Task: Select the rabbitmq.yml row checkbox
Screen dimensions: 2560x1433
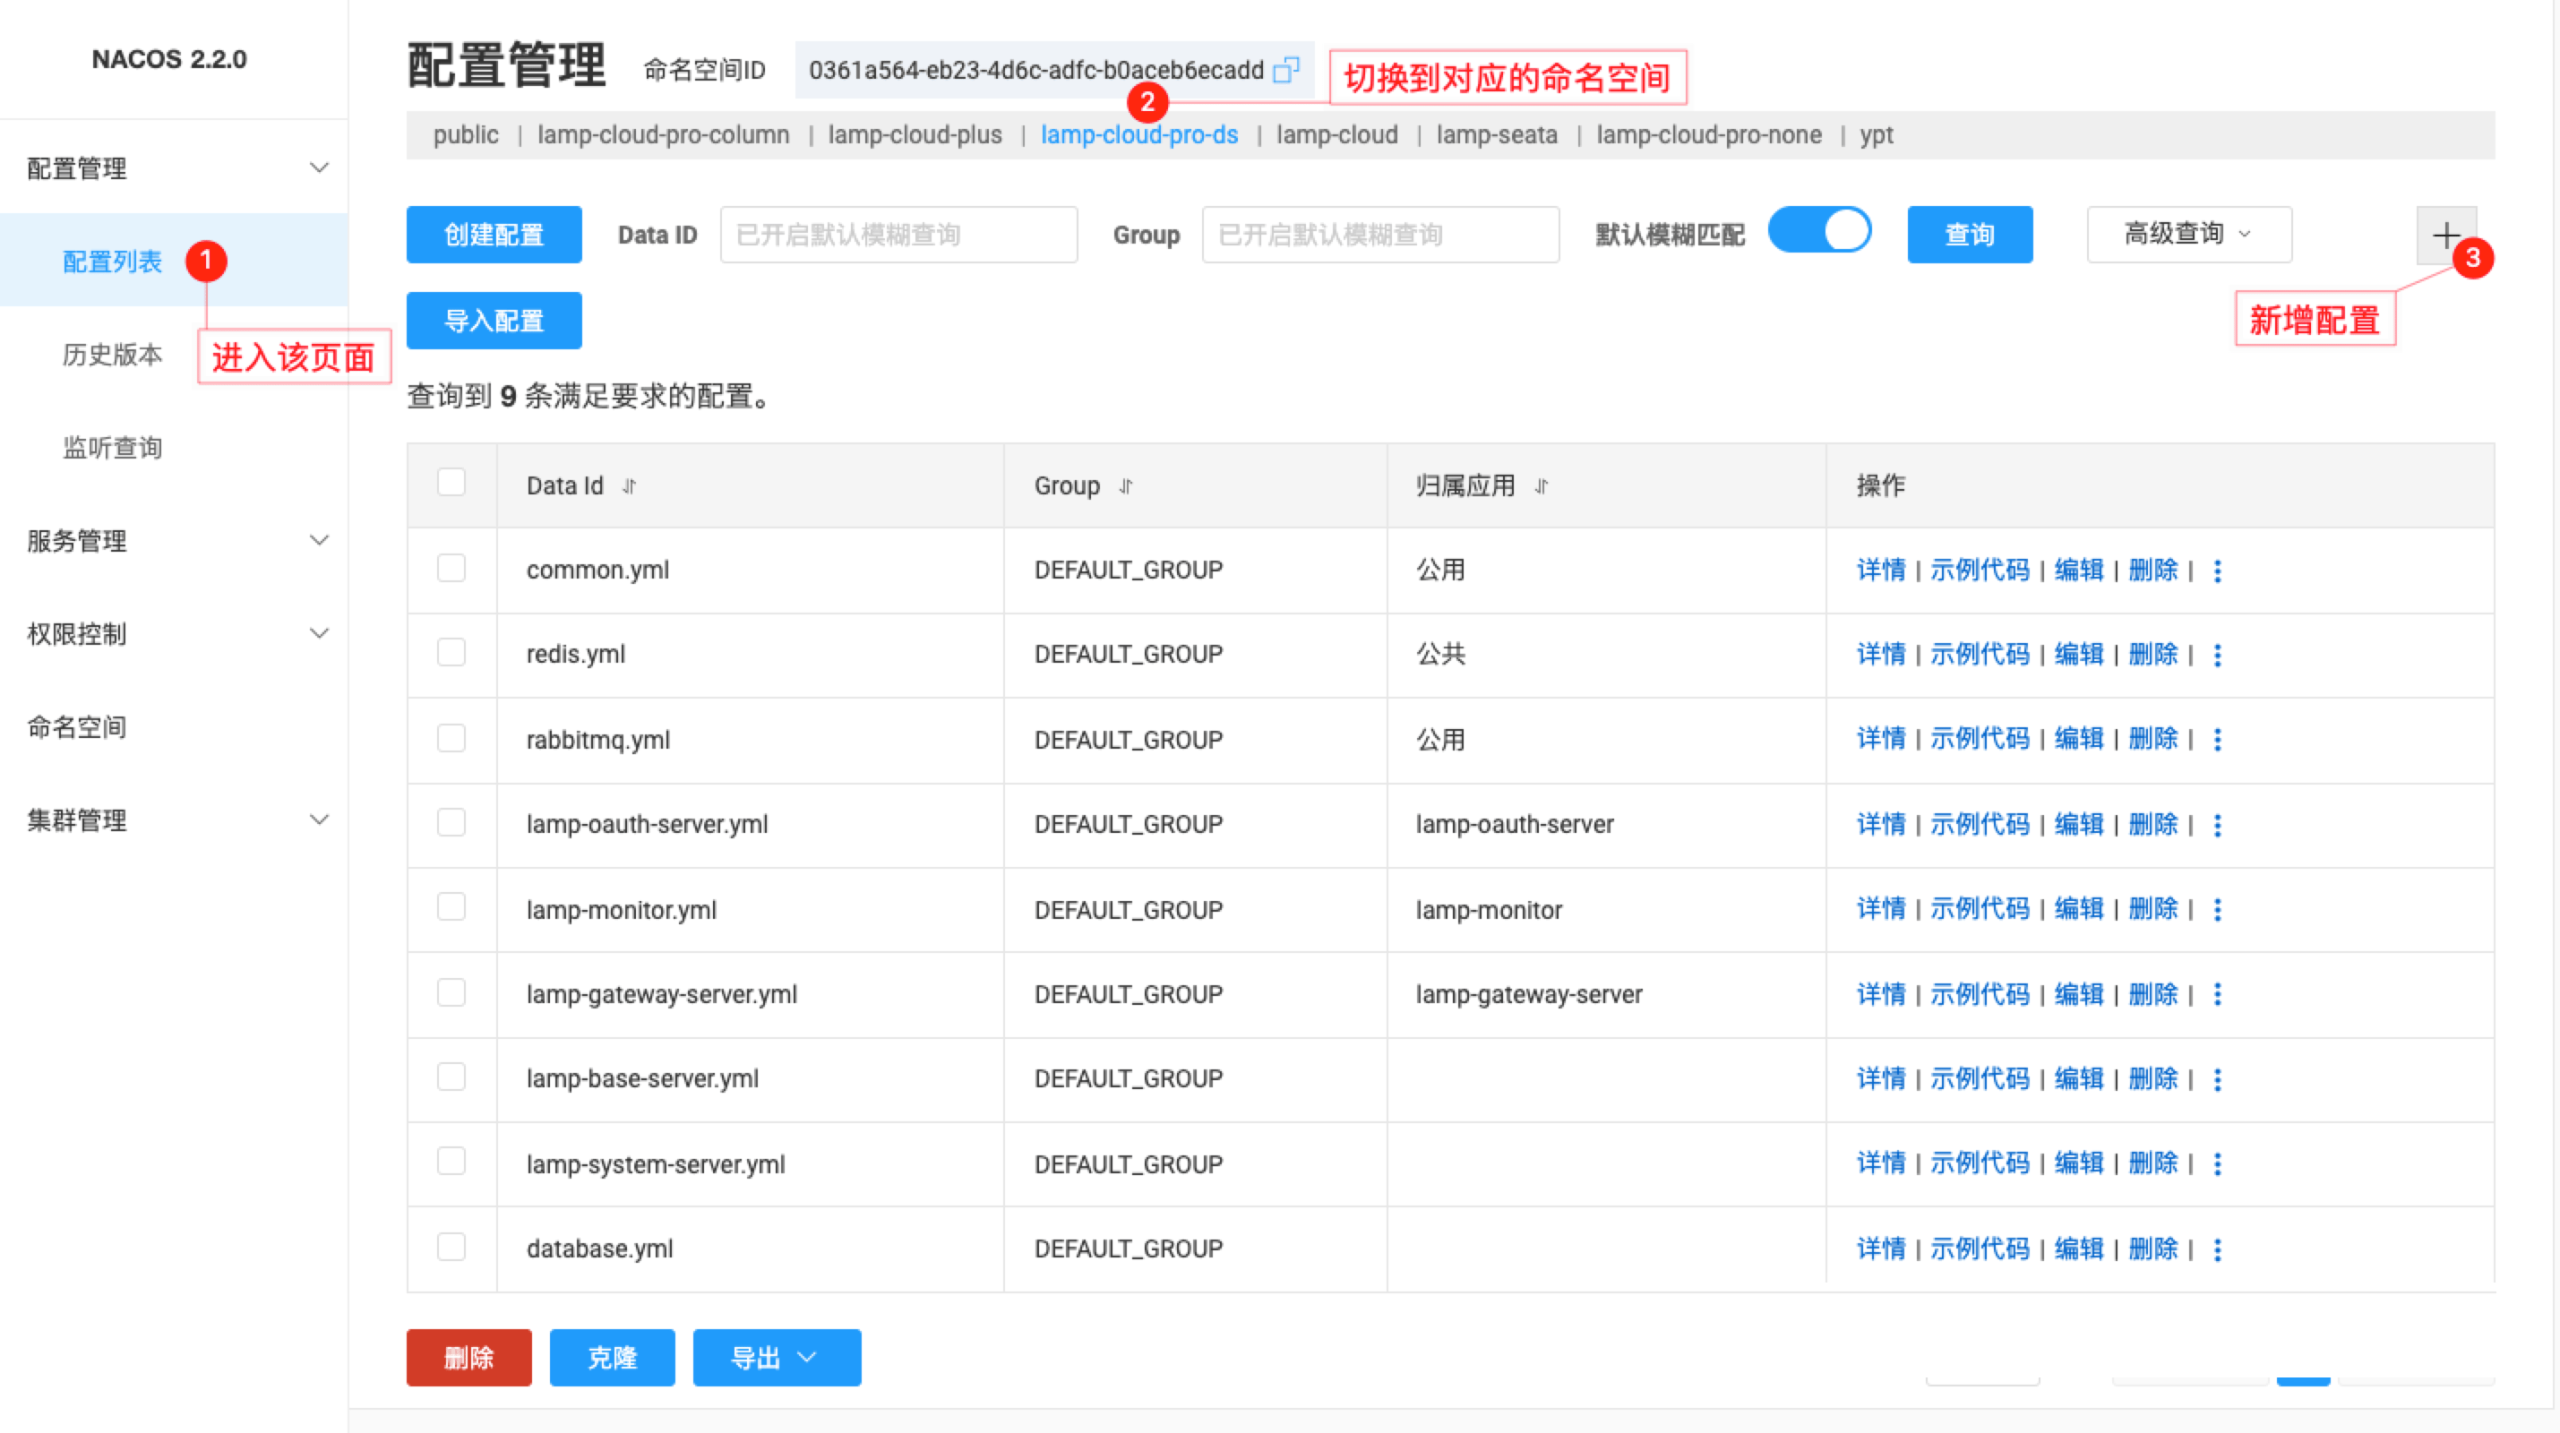Action: (451, 738)
